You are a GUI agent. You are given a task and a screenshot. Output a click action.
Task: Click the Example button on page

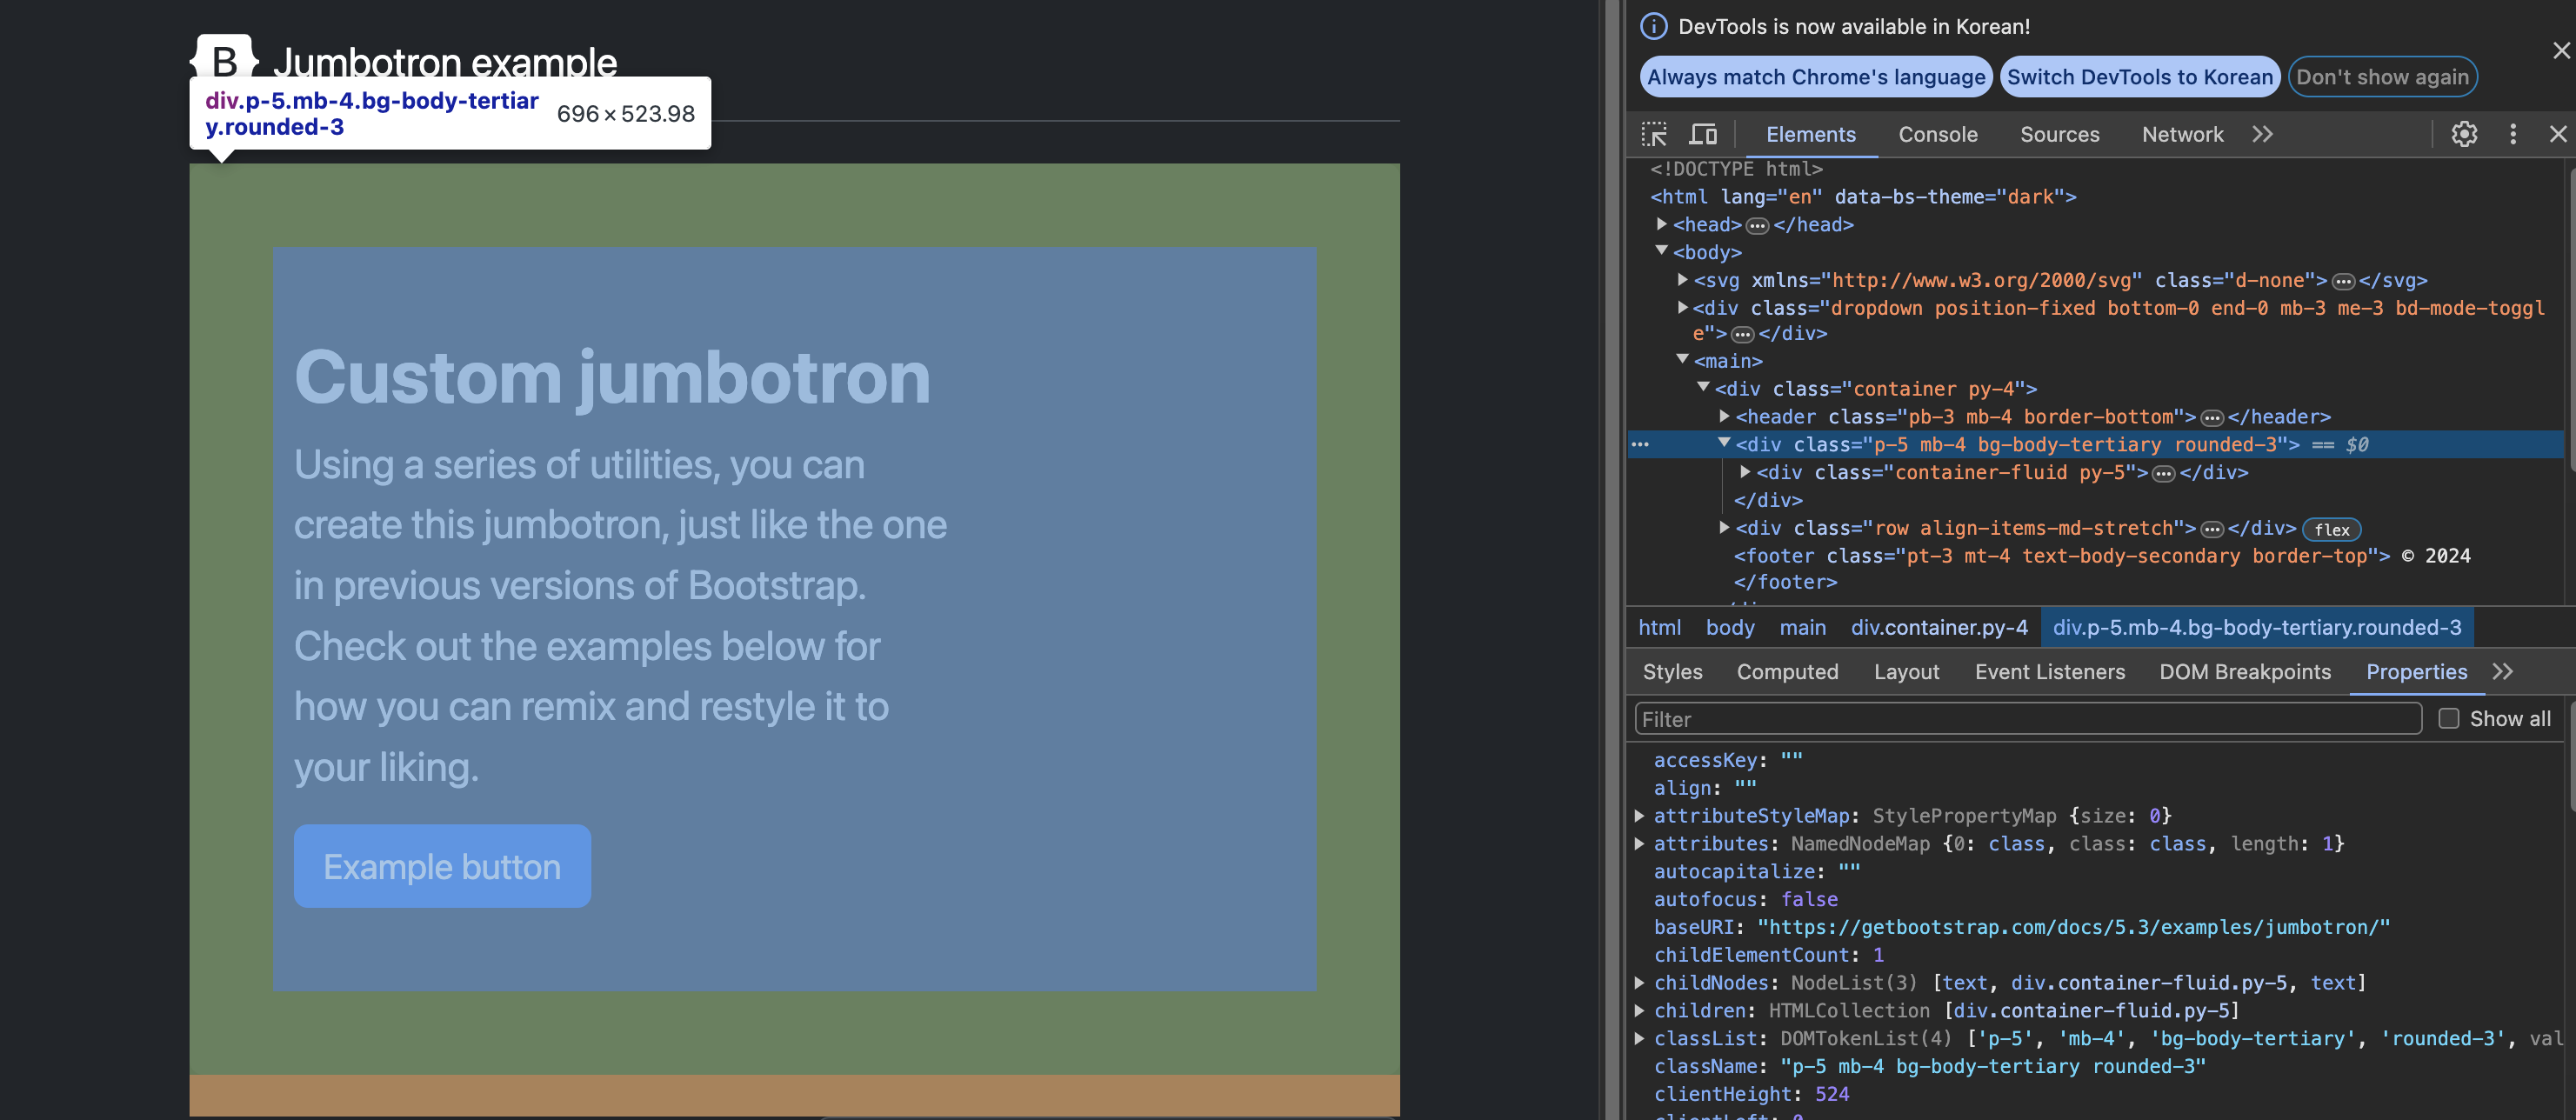(442, 866)
